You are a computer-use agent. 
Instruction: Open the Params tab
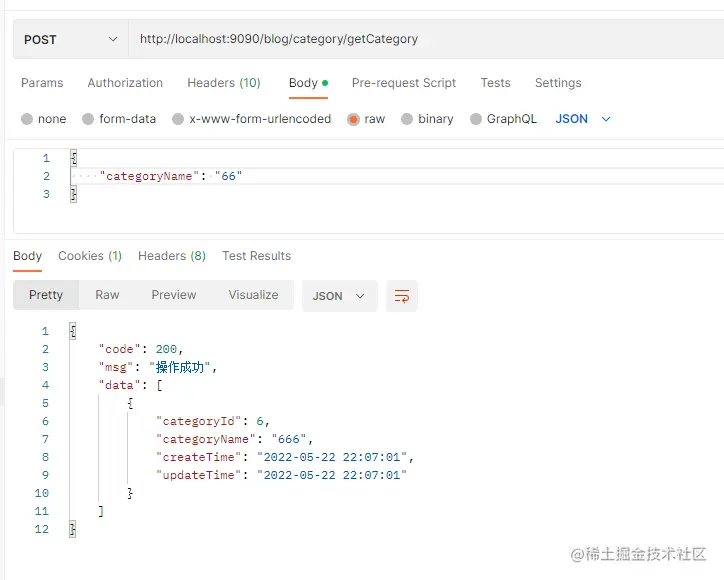pos(42,83)
